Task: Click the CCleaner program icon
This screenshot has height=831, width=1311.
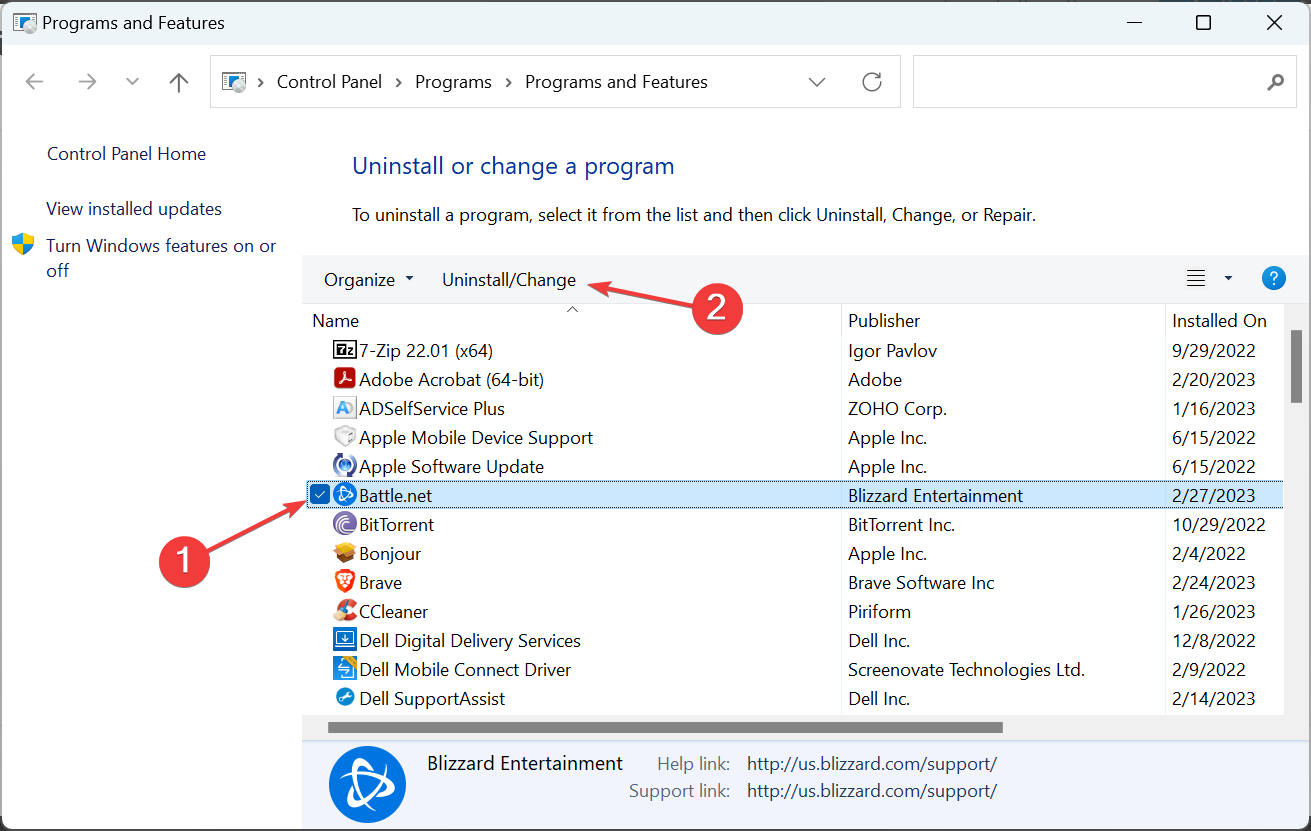Action: [x=344, y=612]
